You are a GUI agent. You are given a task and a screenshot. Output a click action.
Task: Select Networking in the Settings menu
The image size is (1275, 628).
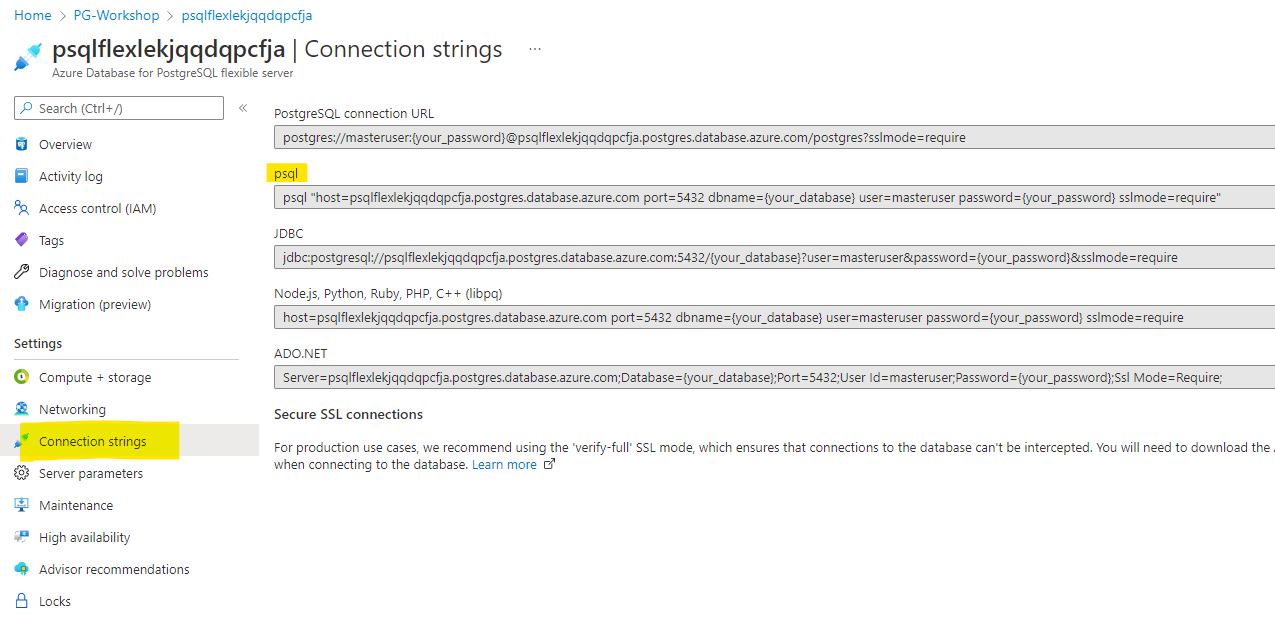(x=72, y=410)
